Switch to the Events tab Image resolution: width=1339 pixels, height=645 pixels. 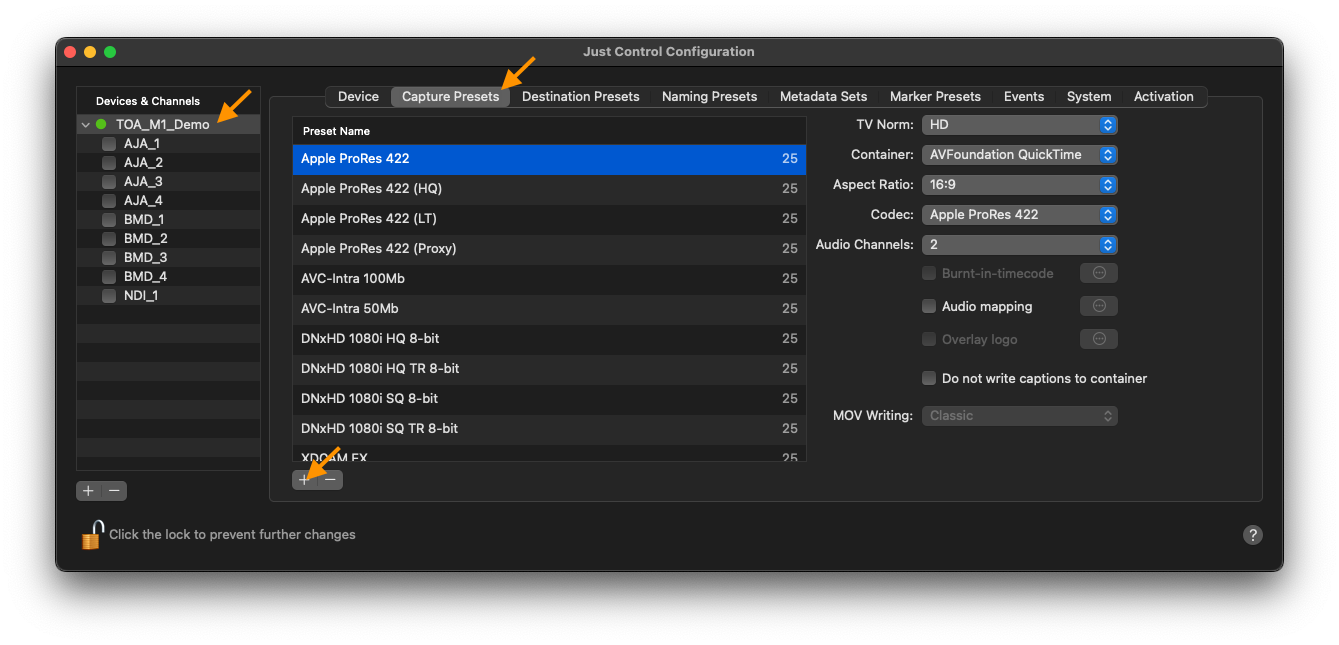(1024, 97)
